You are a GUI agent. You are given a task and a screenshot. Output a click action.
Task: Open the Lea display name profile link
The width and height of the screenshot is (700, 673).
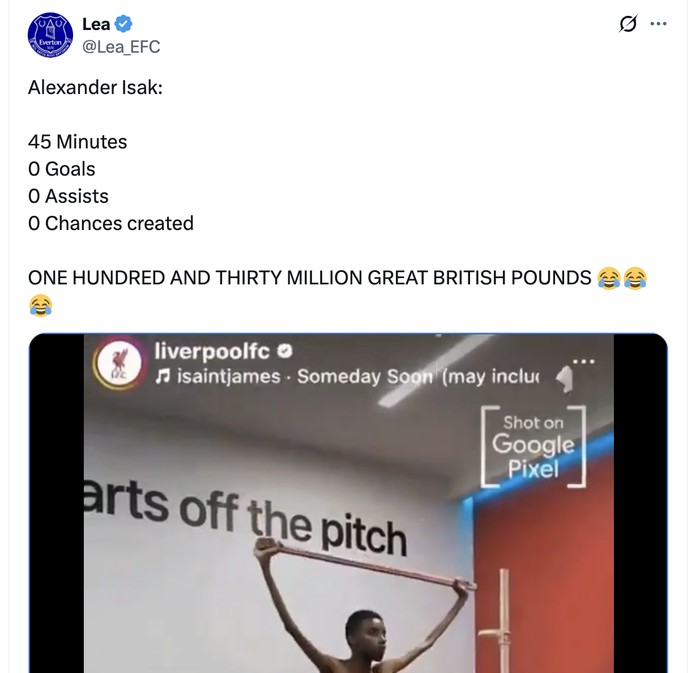96,24
